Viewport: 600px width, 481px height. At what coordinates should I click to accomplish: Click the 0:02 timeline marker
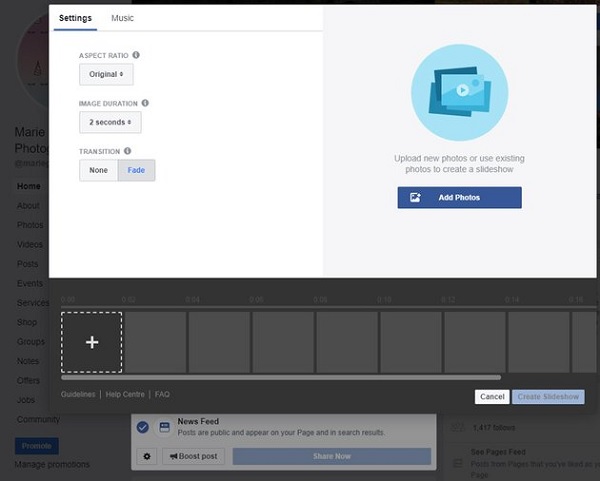click(x=129, y=300)
